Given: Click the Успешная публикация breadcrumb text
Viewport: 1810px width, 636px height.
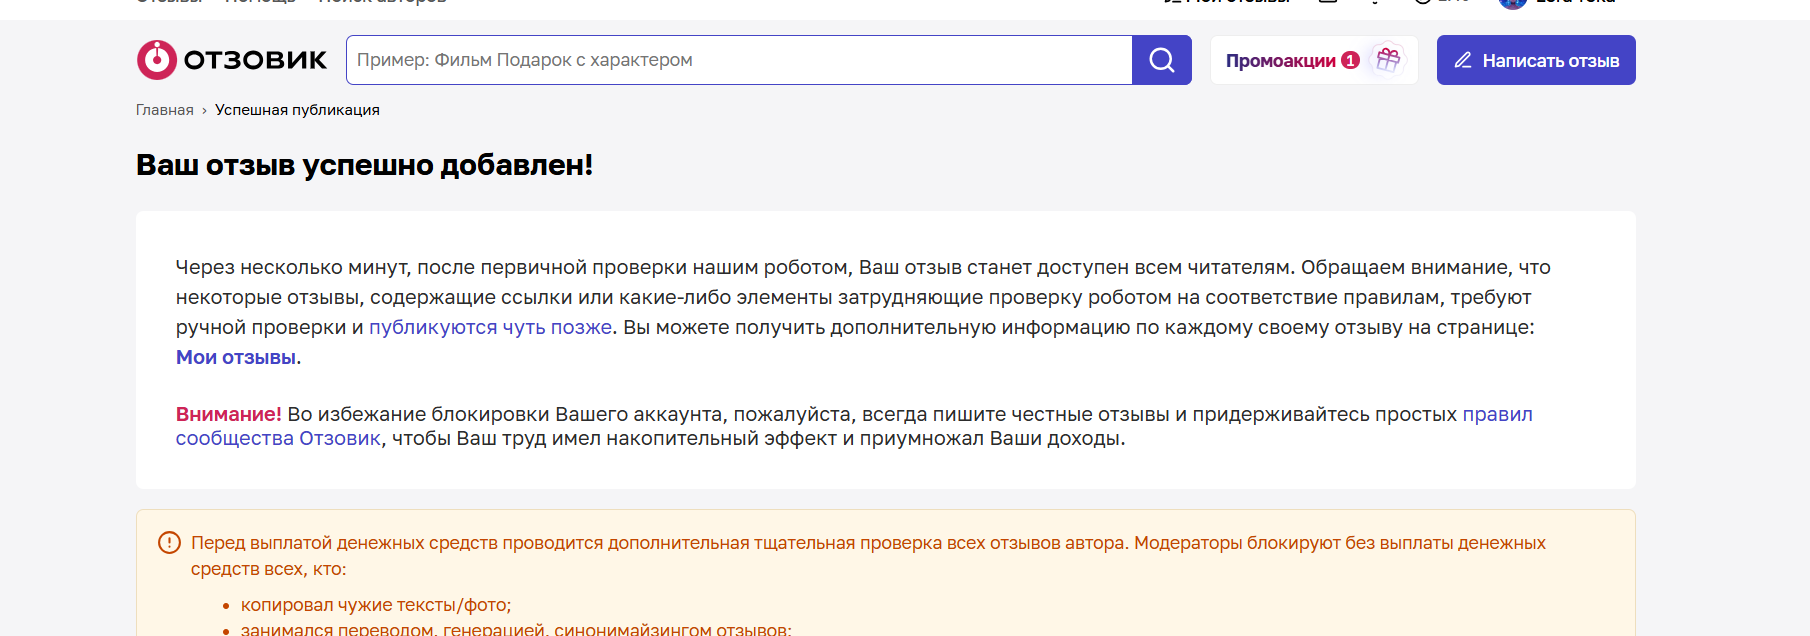Looking at the screenshot, I should tap(297, 110).
